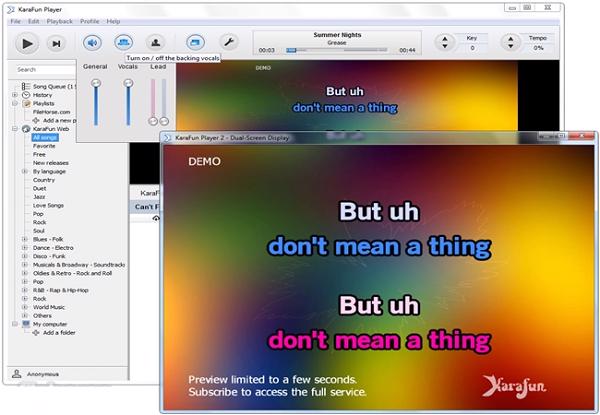Expand the History tree node
The height and width of the screenshot is (415, 600).
pos(15,95)
